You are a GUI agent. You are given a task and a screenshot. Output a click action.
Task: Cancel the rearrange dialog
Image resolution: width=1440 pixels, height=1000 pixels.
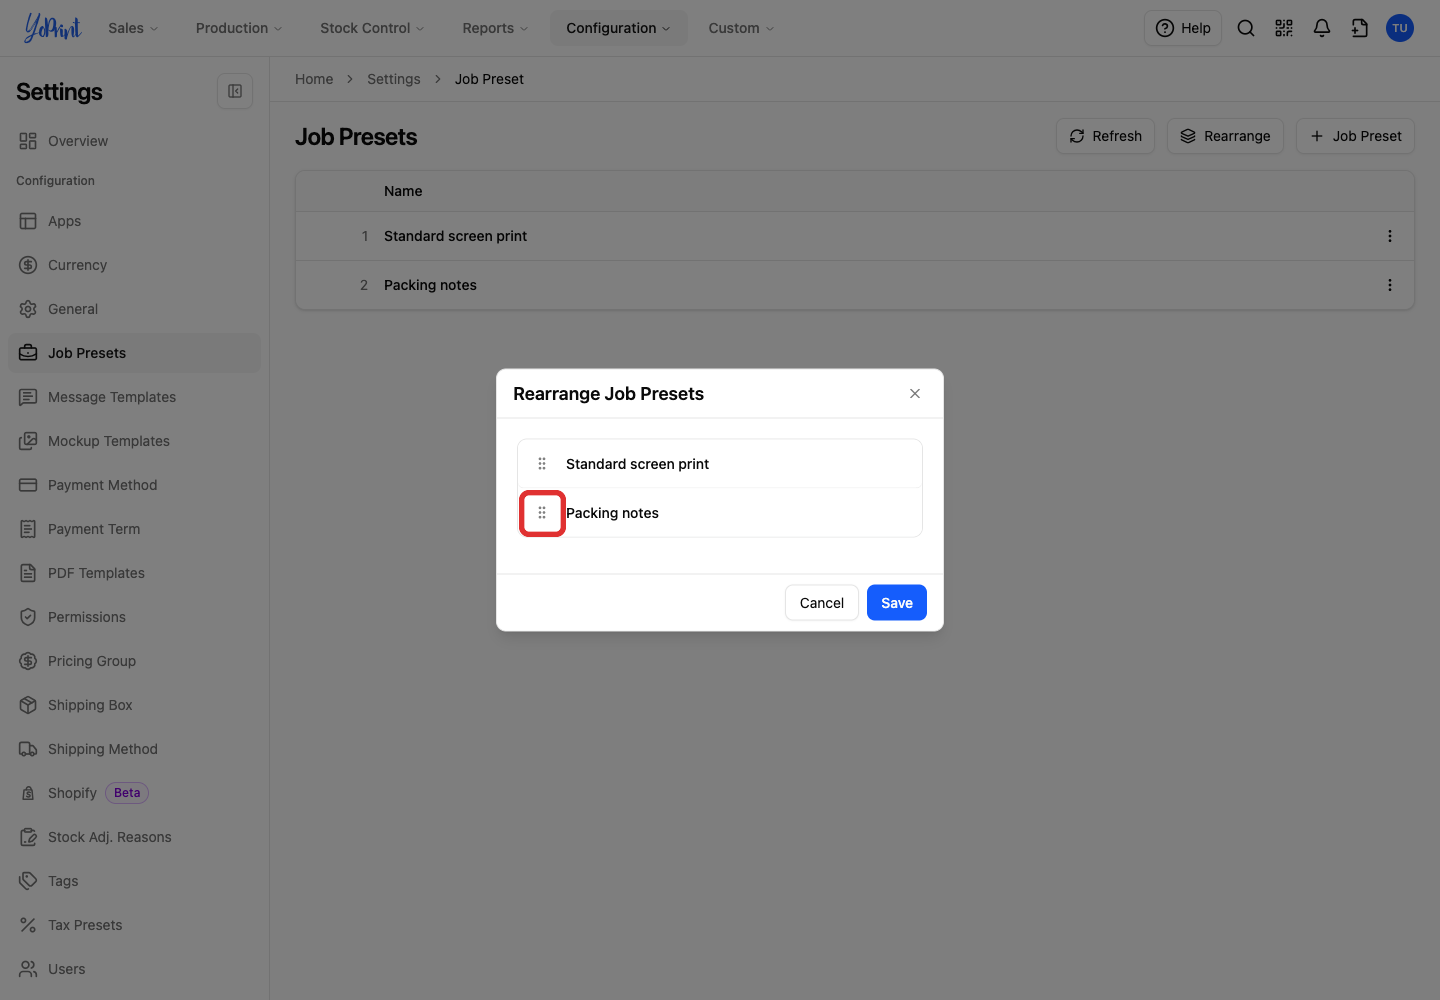tap(822, 603)
